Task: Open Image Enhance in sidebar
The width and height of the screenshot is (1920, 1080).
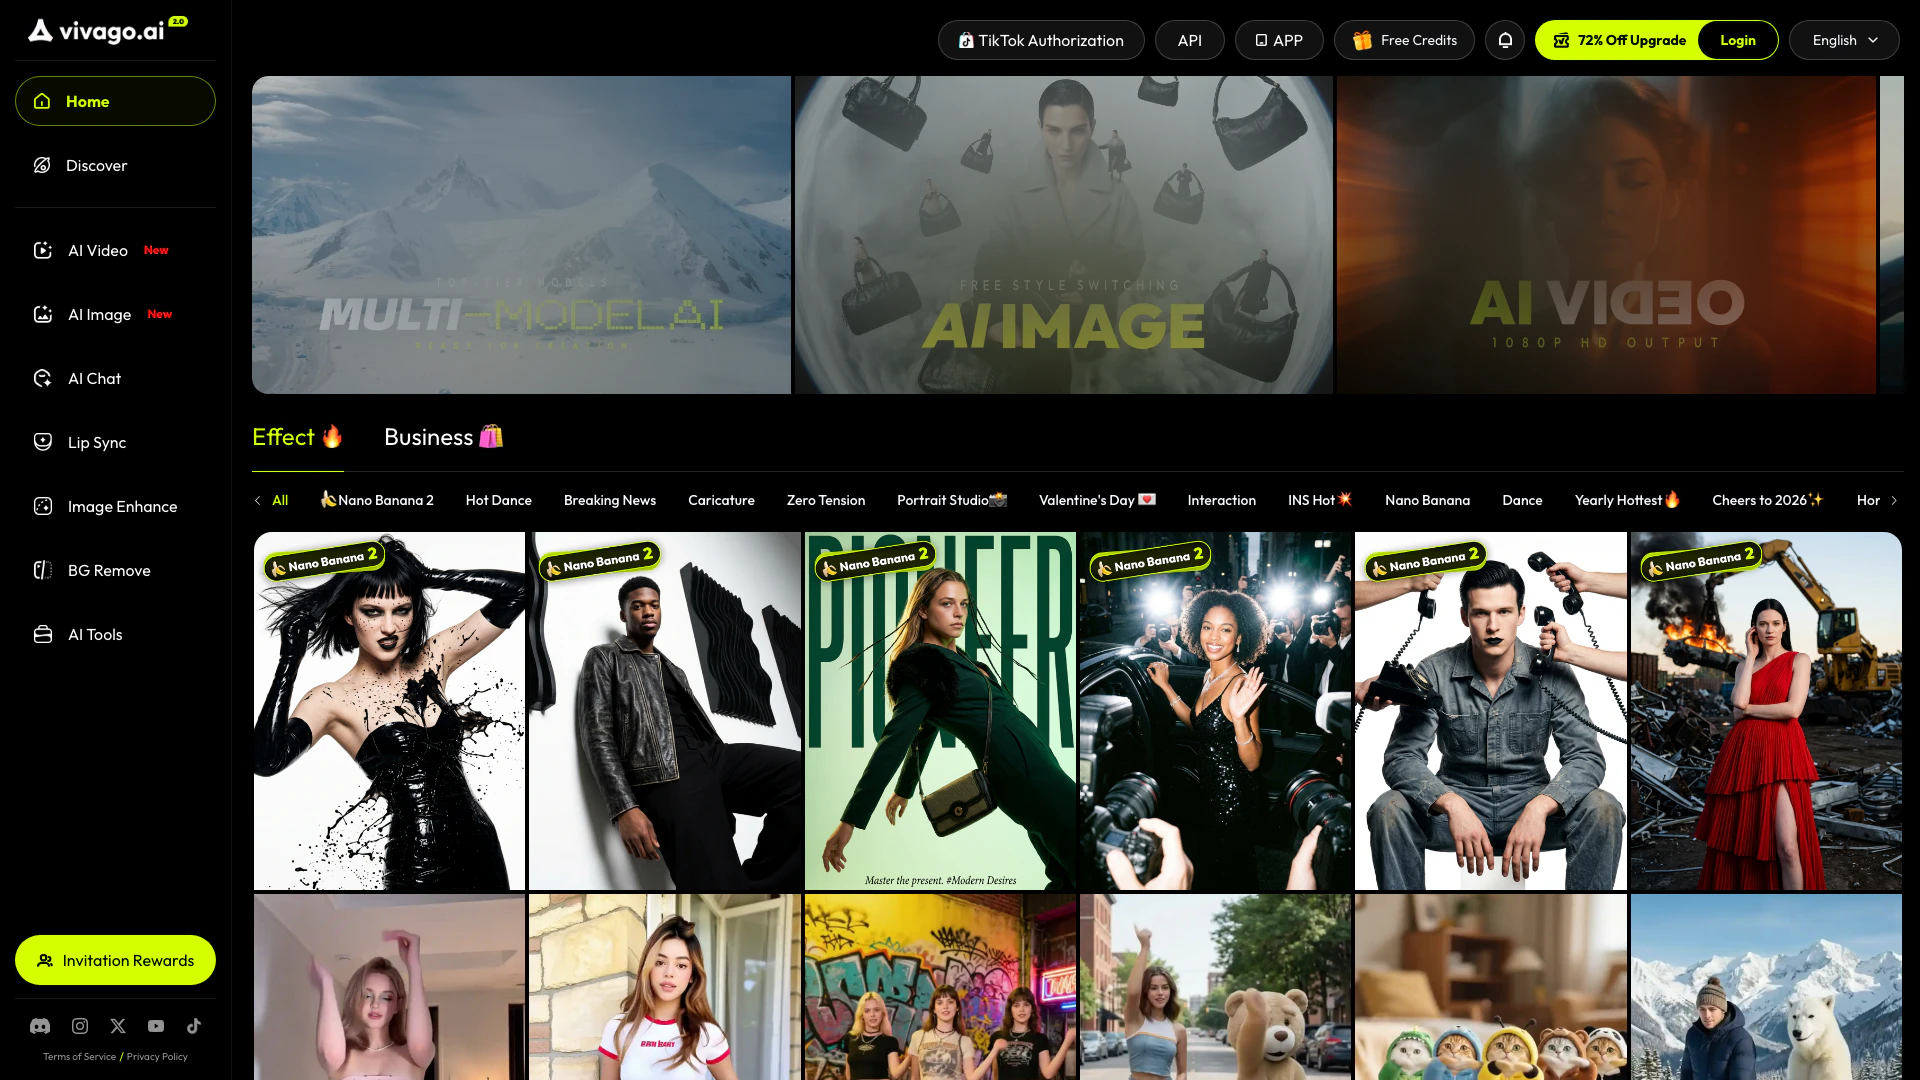Action: point(122,506)
